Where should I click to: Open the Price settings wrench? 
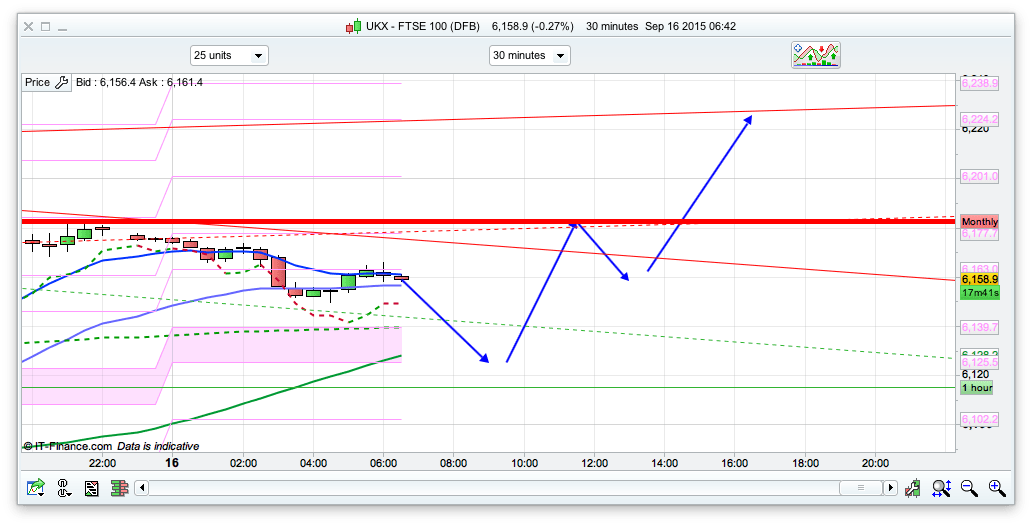[x=60, y=82]
